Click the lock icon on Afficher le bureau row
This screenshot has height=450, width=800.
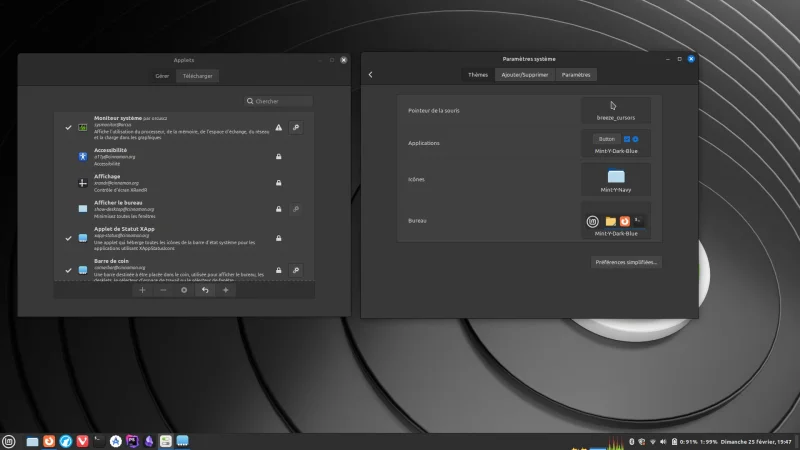click(279, 209)
